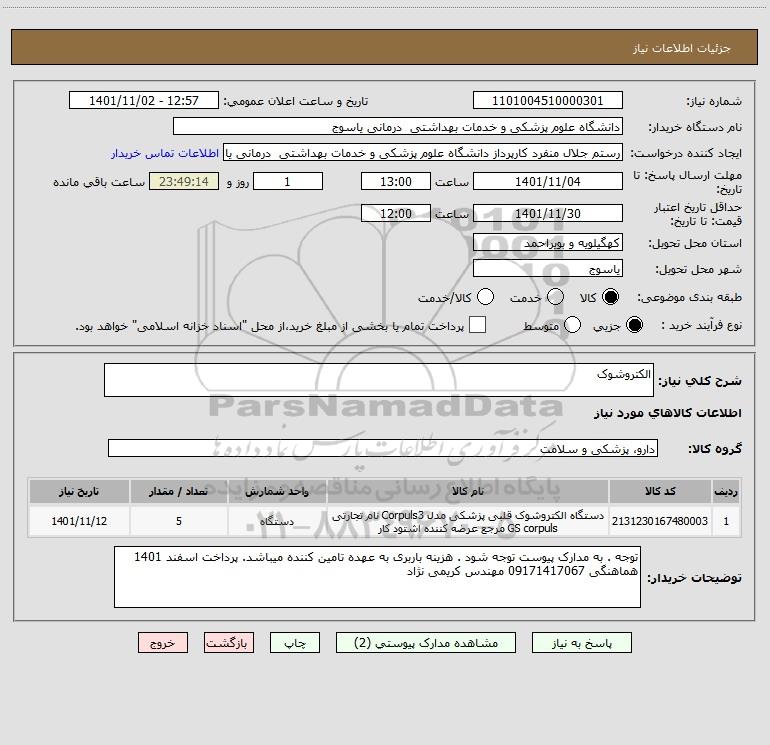Click price validity date 1401/11/30
Viewport: 770px width, 745px height.
point(548,213)
